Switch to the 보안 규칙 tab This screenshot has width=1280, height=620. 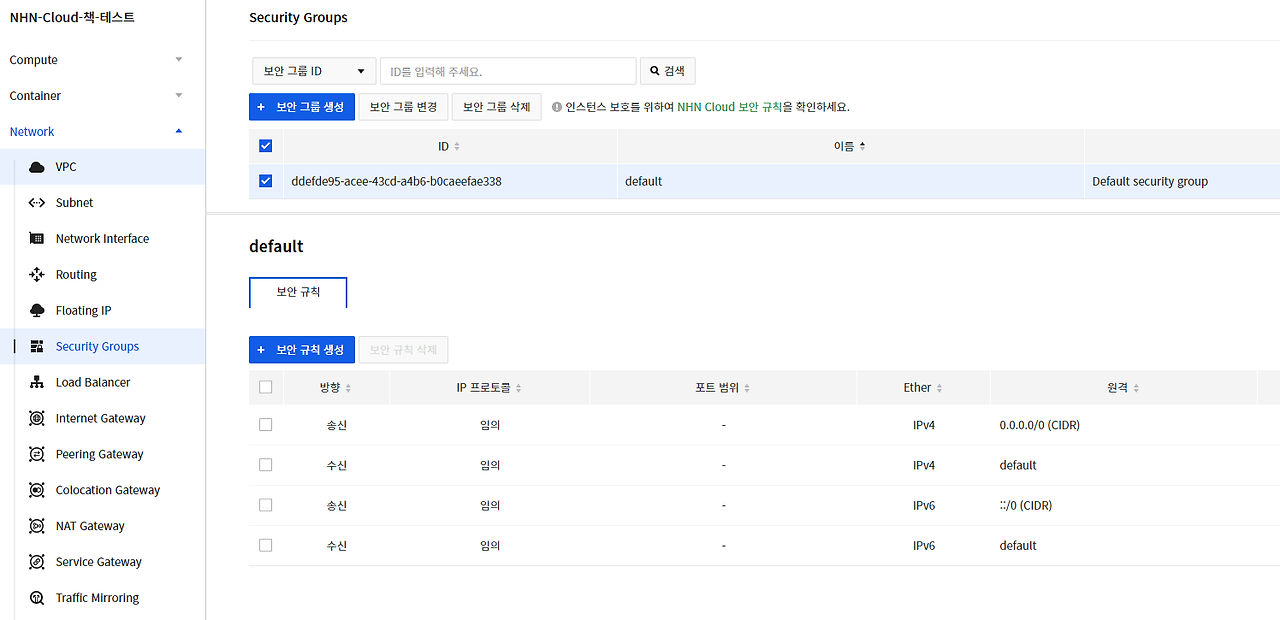click(x=298, y=293)
